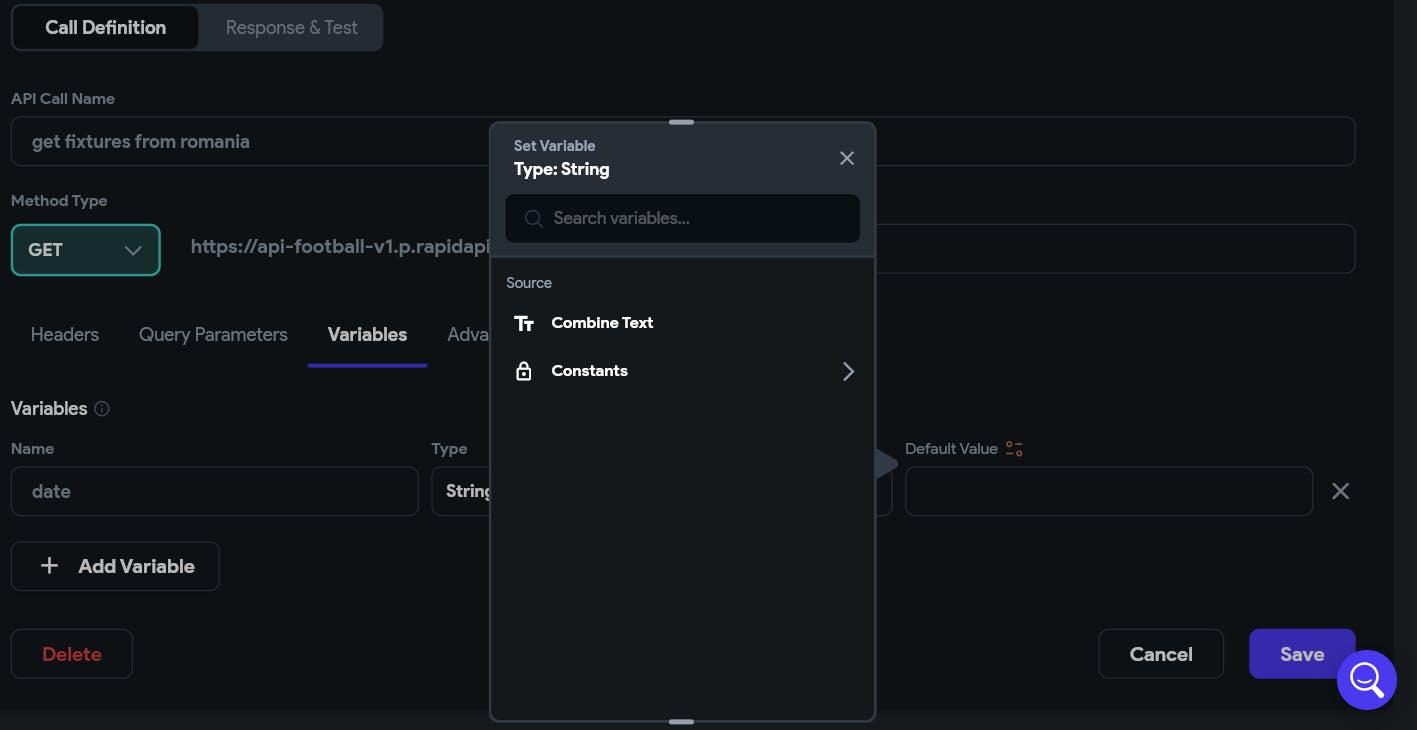Screen dimensions: 1417x730
Task: Click the Combine Text icon
Action: [524, 323]
